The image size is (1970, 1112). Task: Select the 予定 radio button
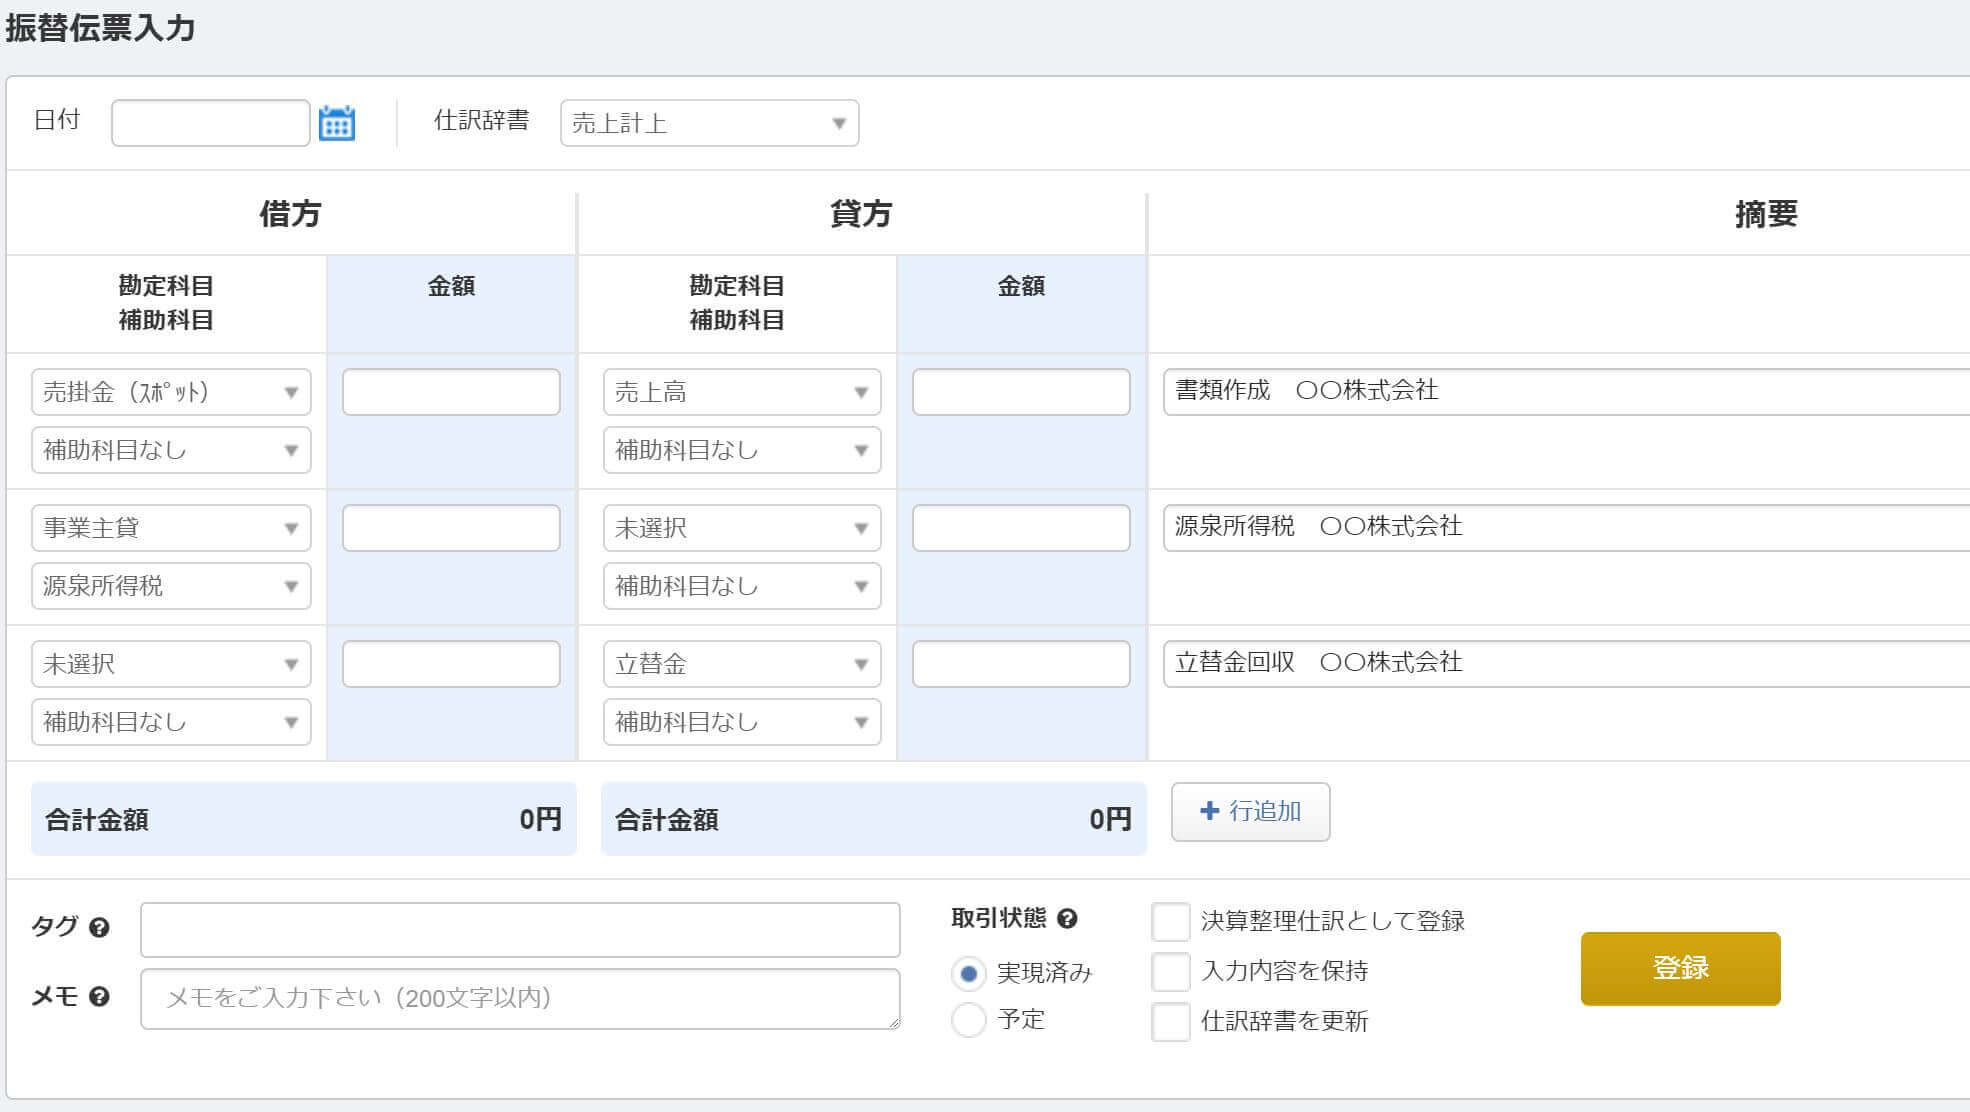(968, 1019)
